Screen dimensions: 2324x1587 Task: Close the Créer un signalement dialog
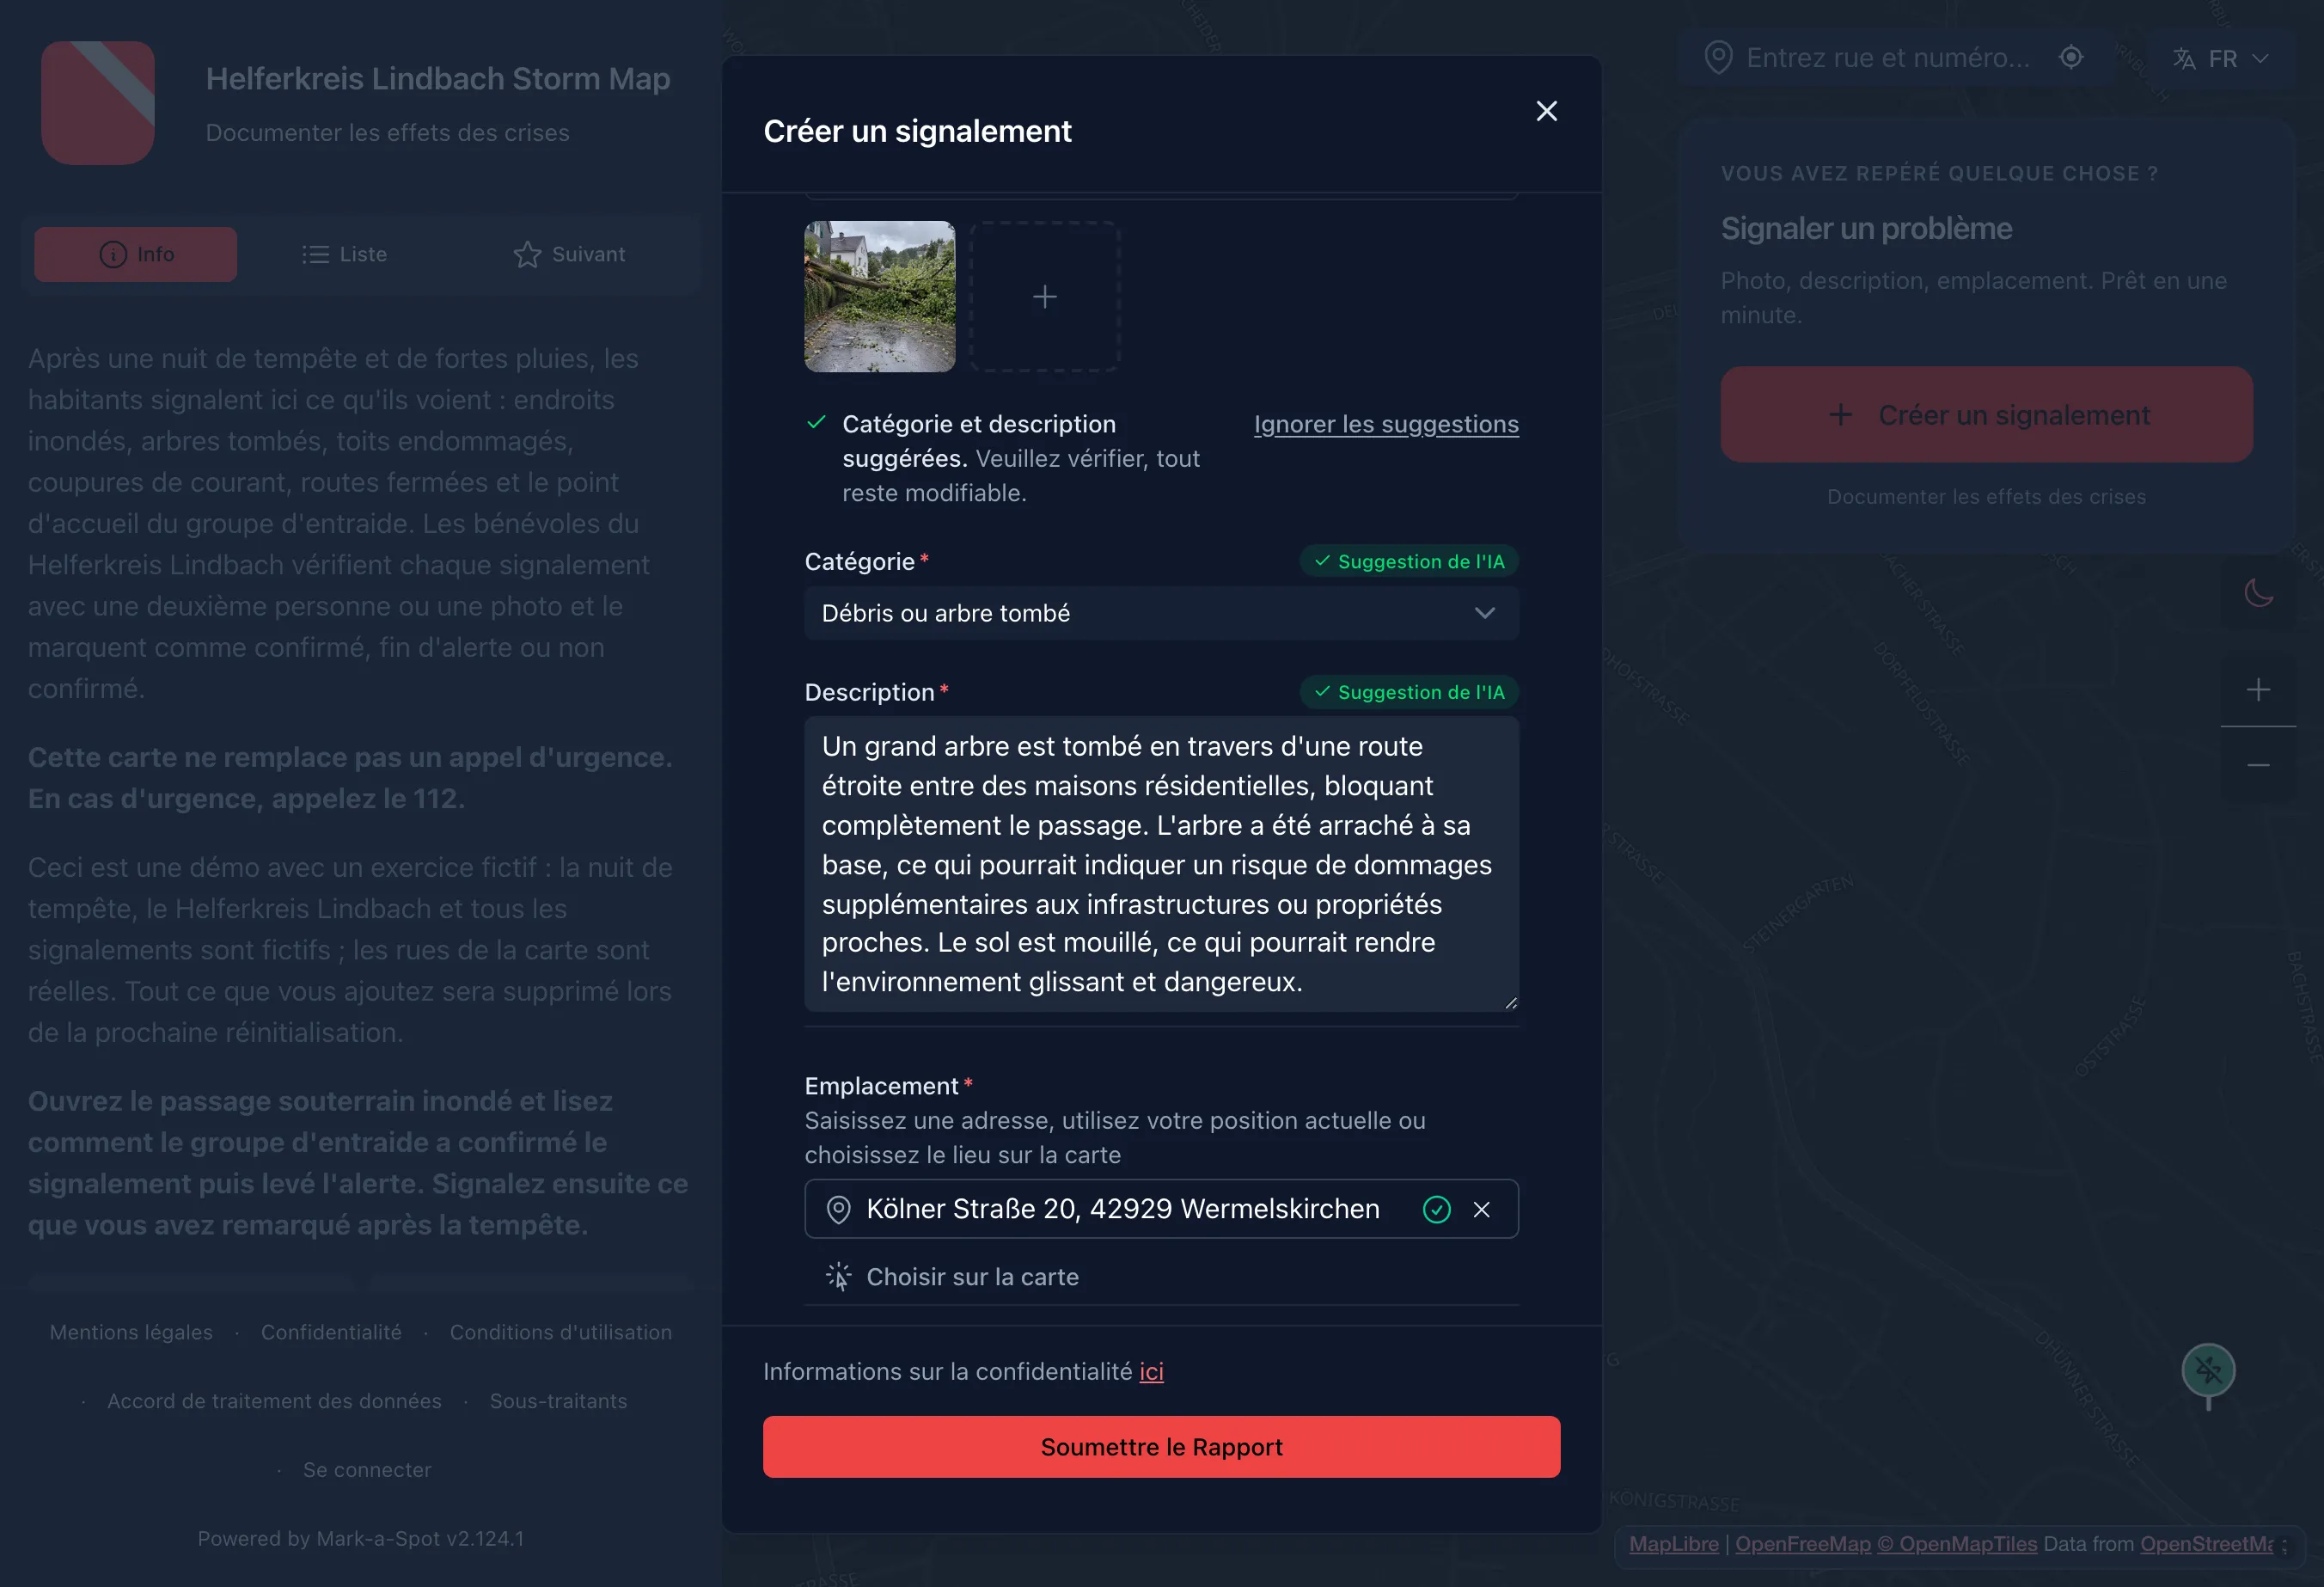tap(1546, 111)
